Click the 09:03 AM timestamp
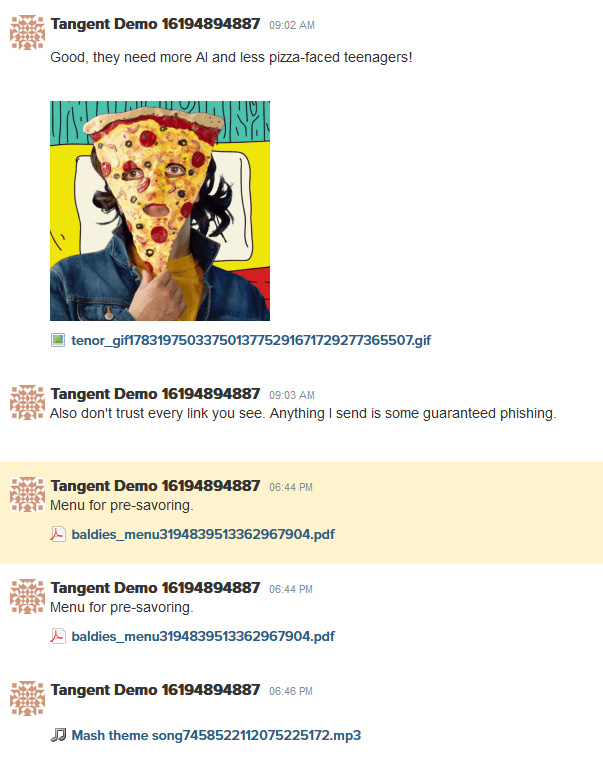Image resolution: width=603 pixels, height=757 pixels. 292,395
